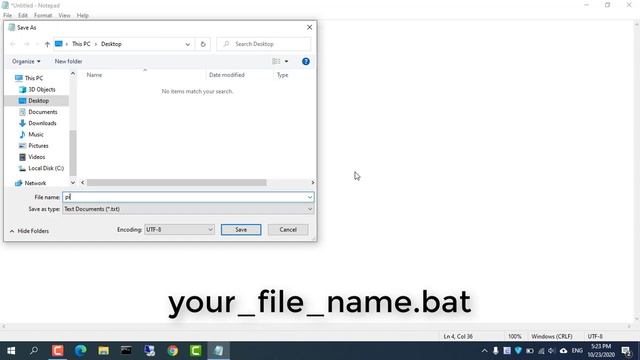The image size is (640, 360).
Task: Open 3D Objects folder in the sidebar
Action: click(42, 89)
